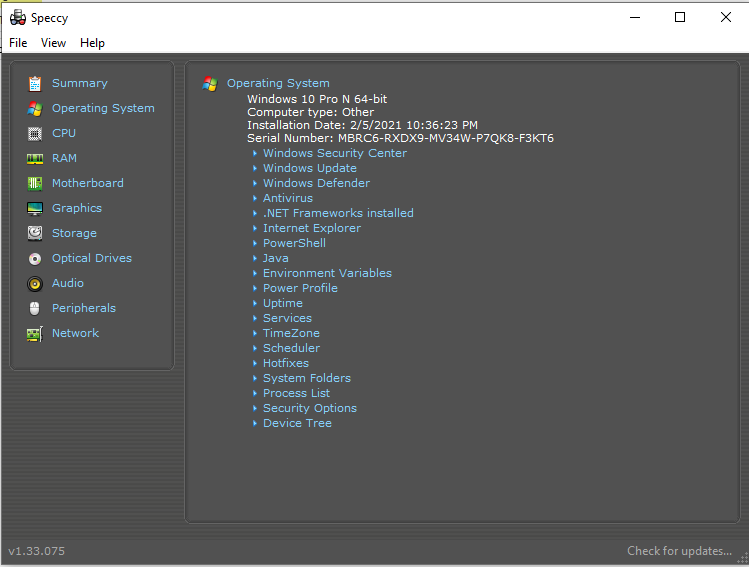Click the Installation Date line

pos(363,125)
